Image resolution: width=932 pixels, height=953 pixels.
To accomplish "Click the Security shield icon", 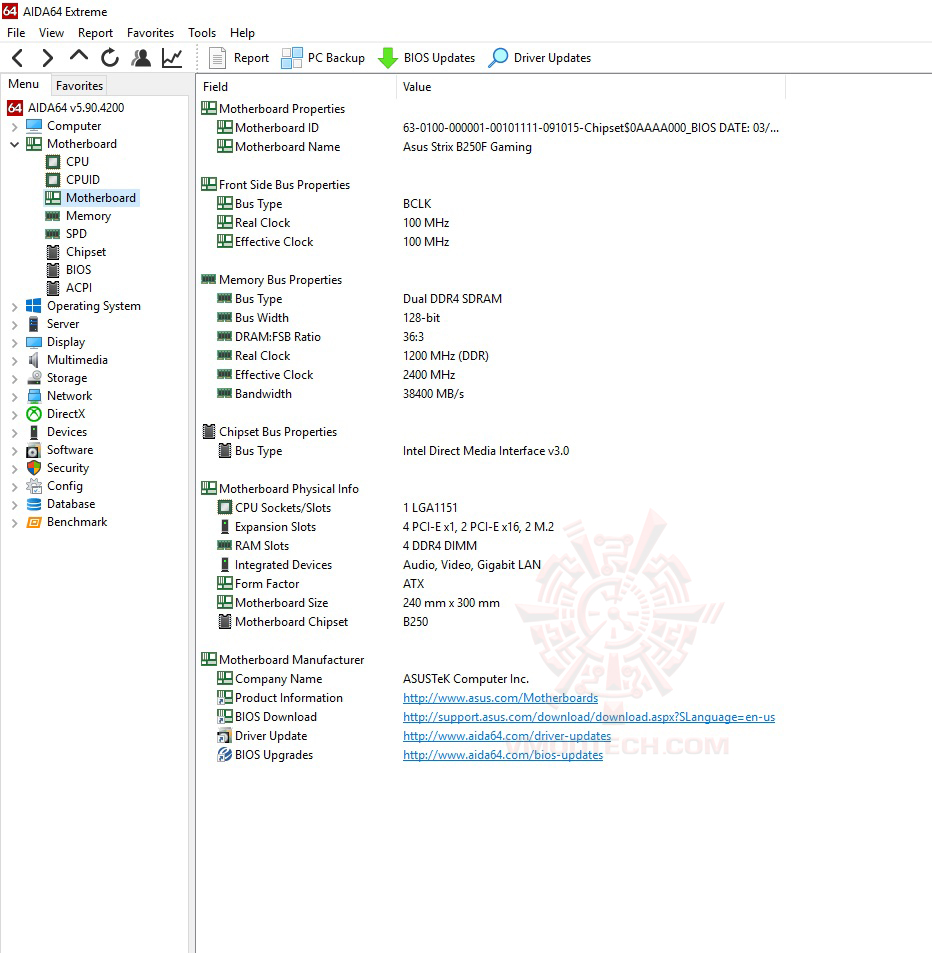I will (x=34, y=468).
